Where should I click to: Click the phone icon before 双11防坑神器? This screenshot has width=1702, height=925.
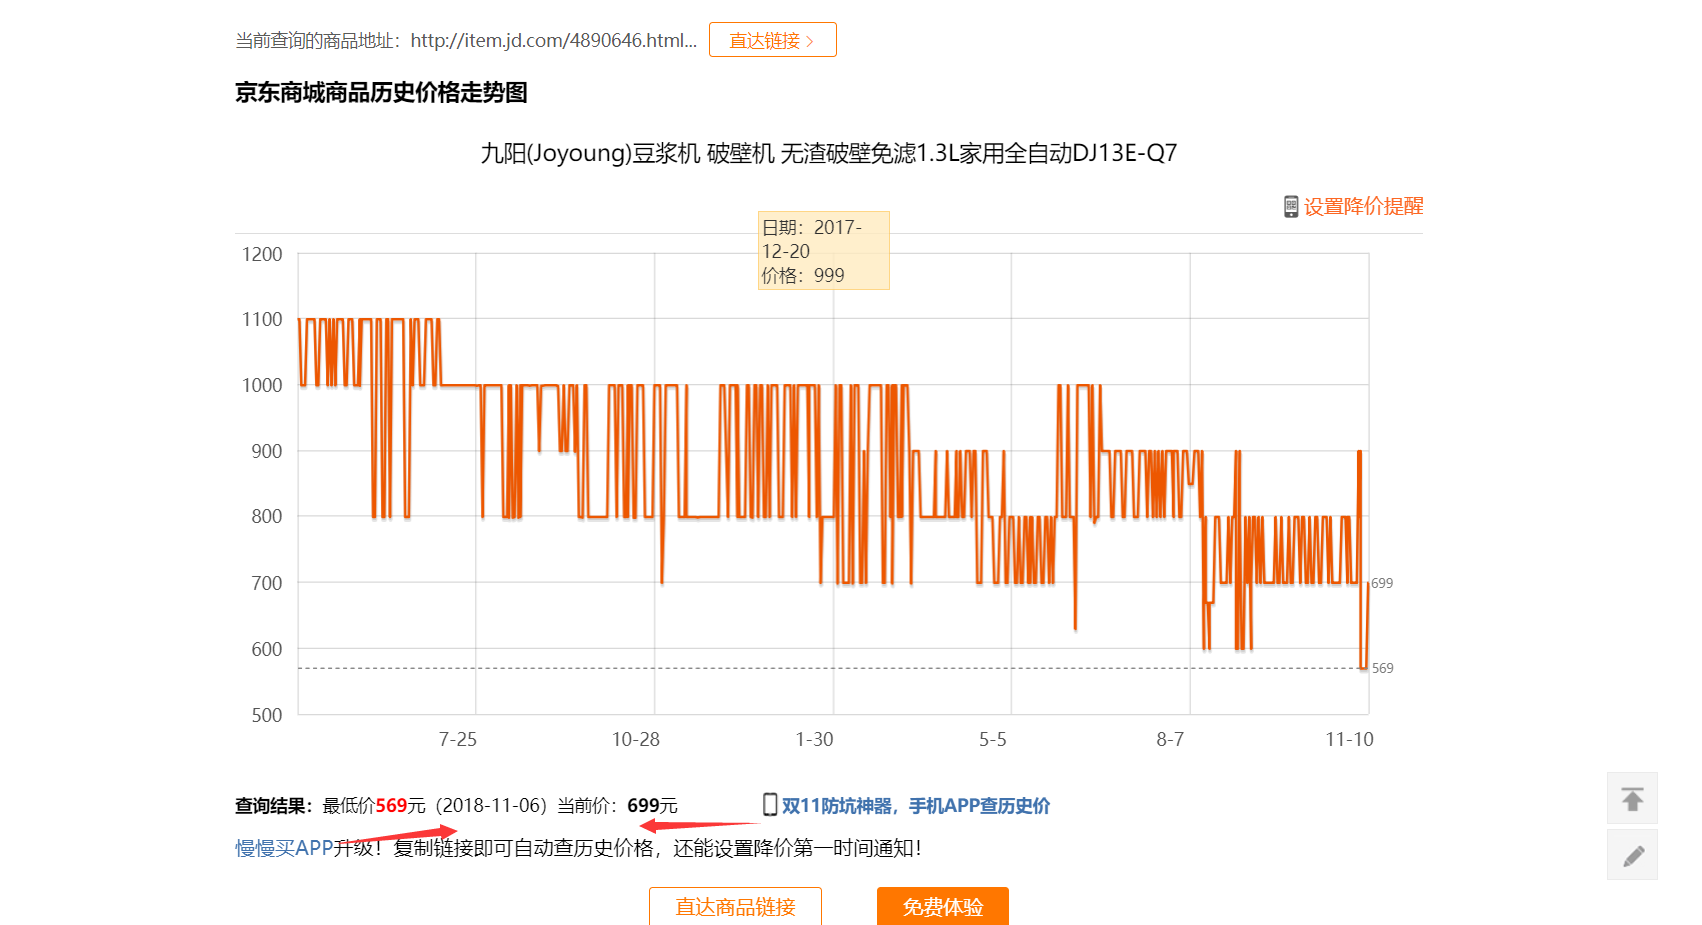pos(770,804)
